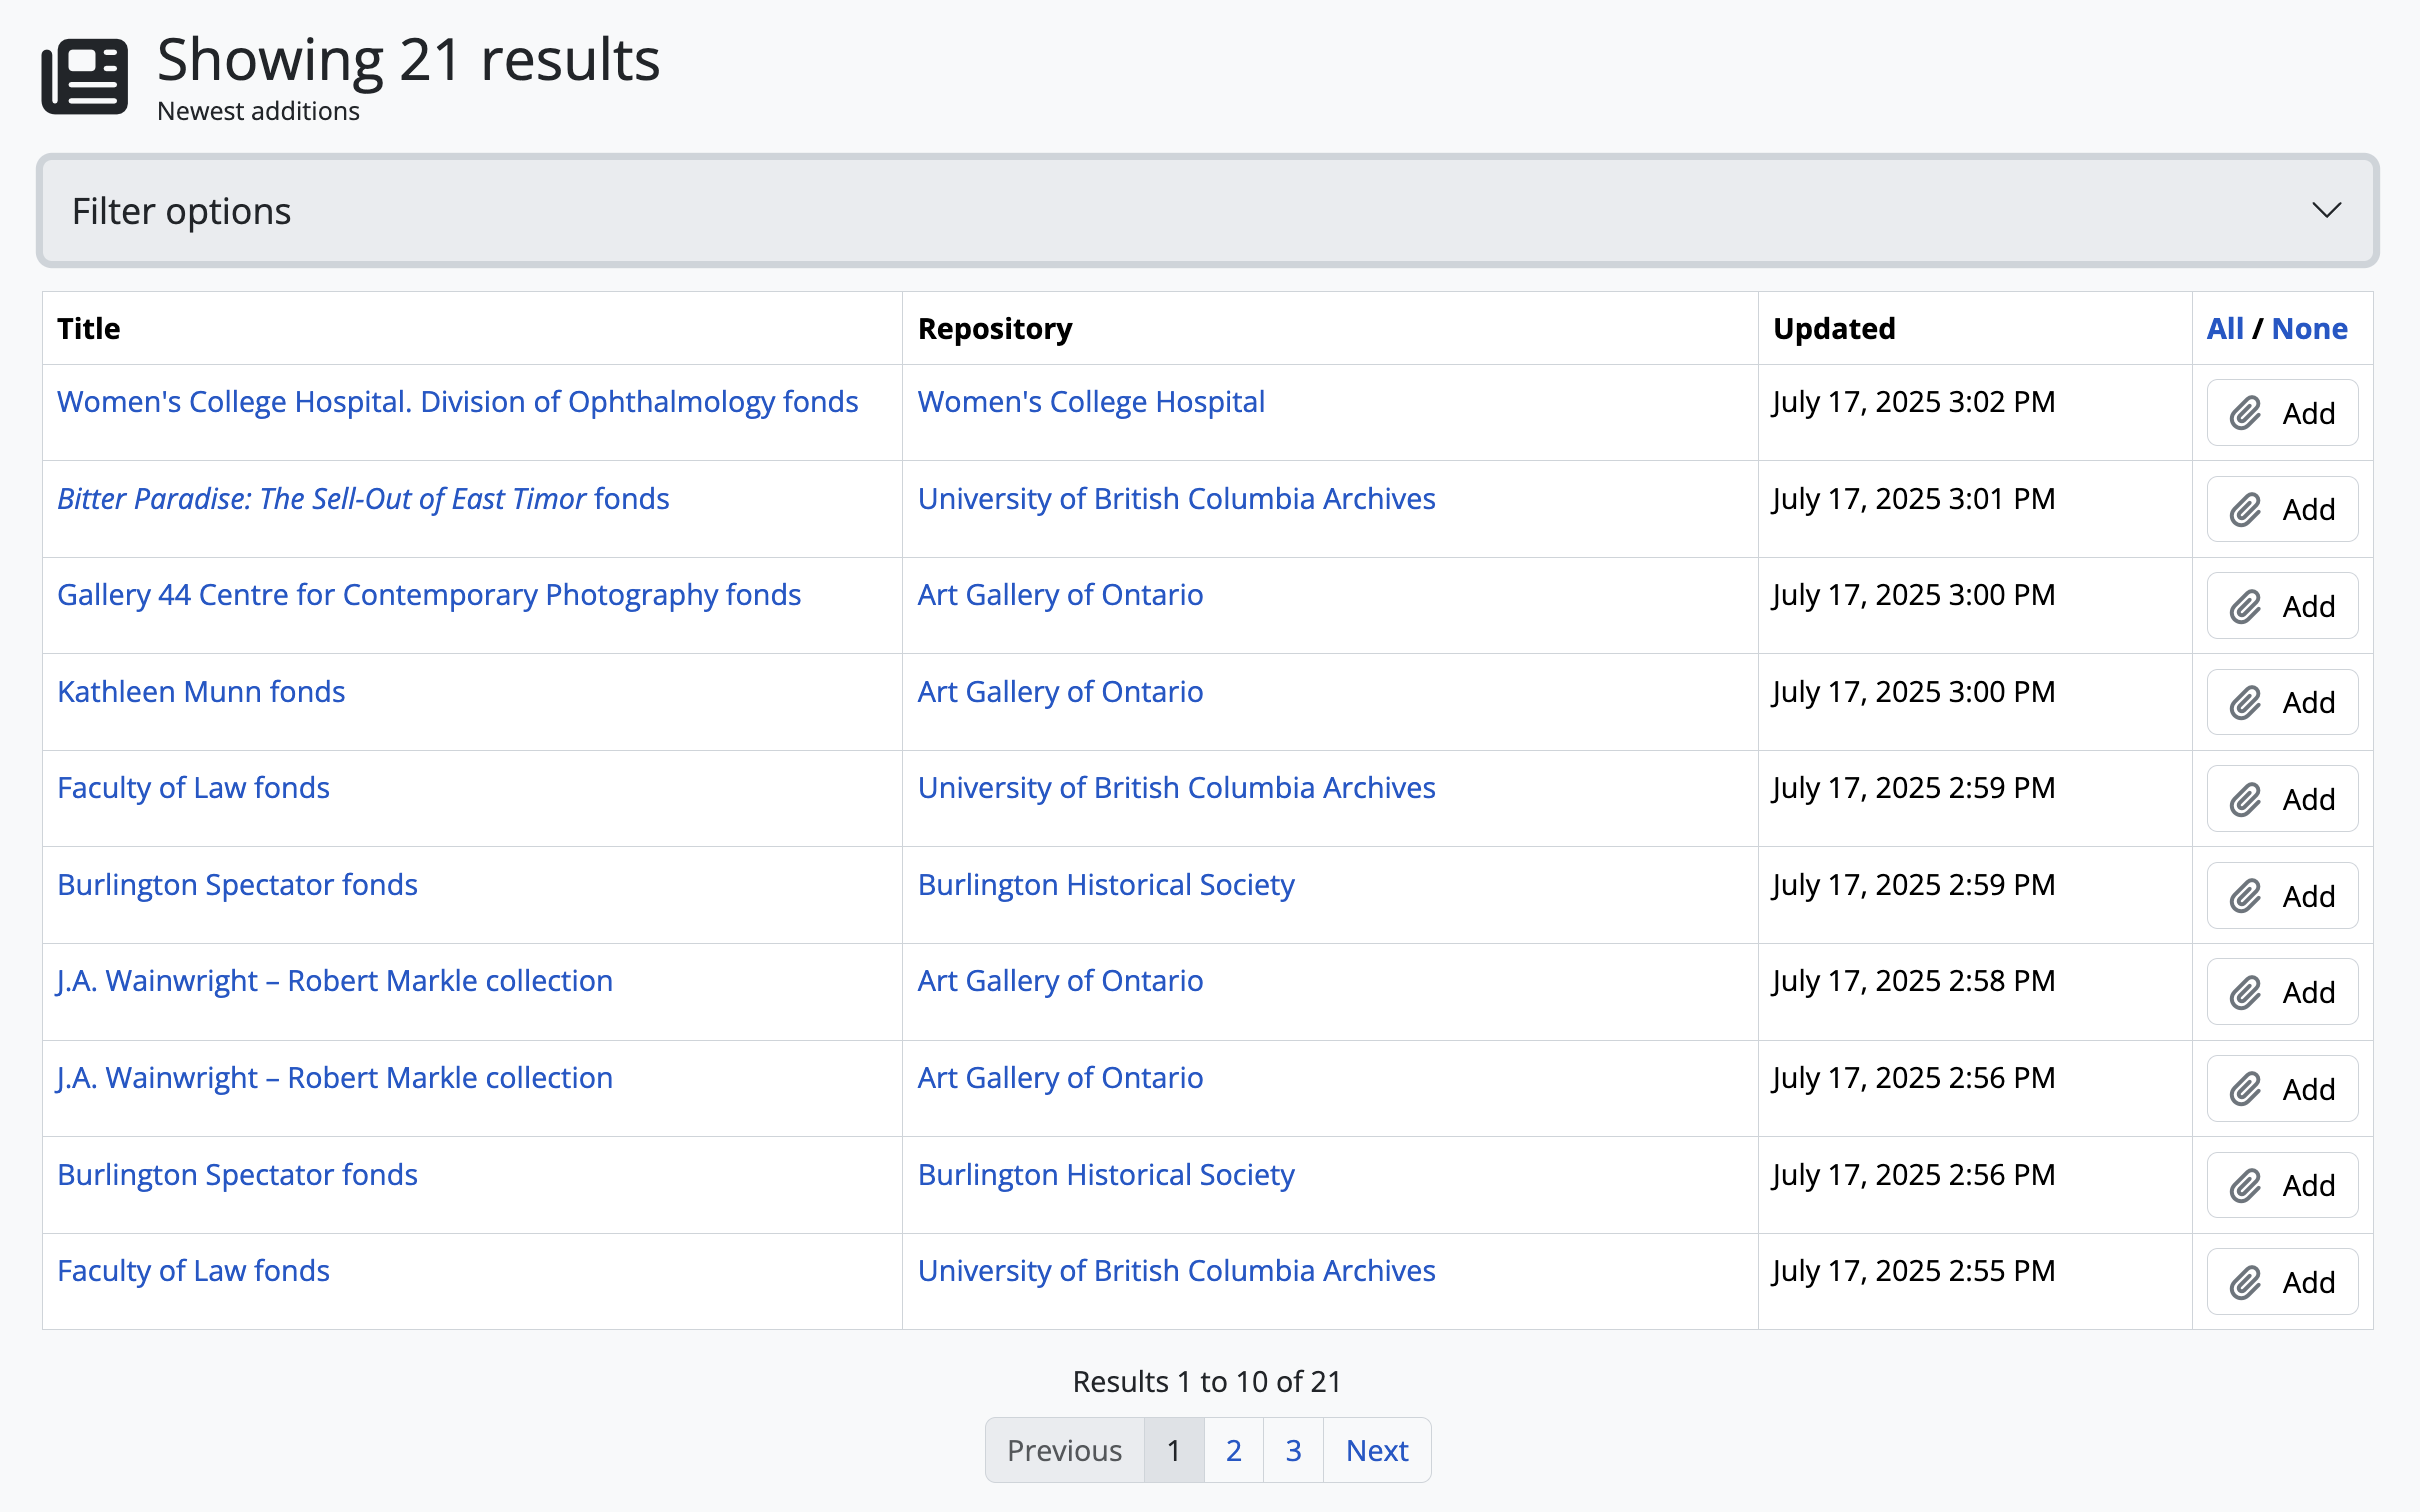Add Kathleen Munn fonds to clipboard

point(2281,703)
